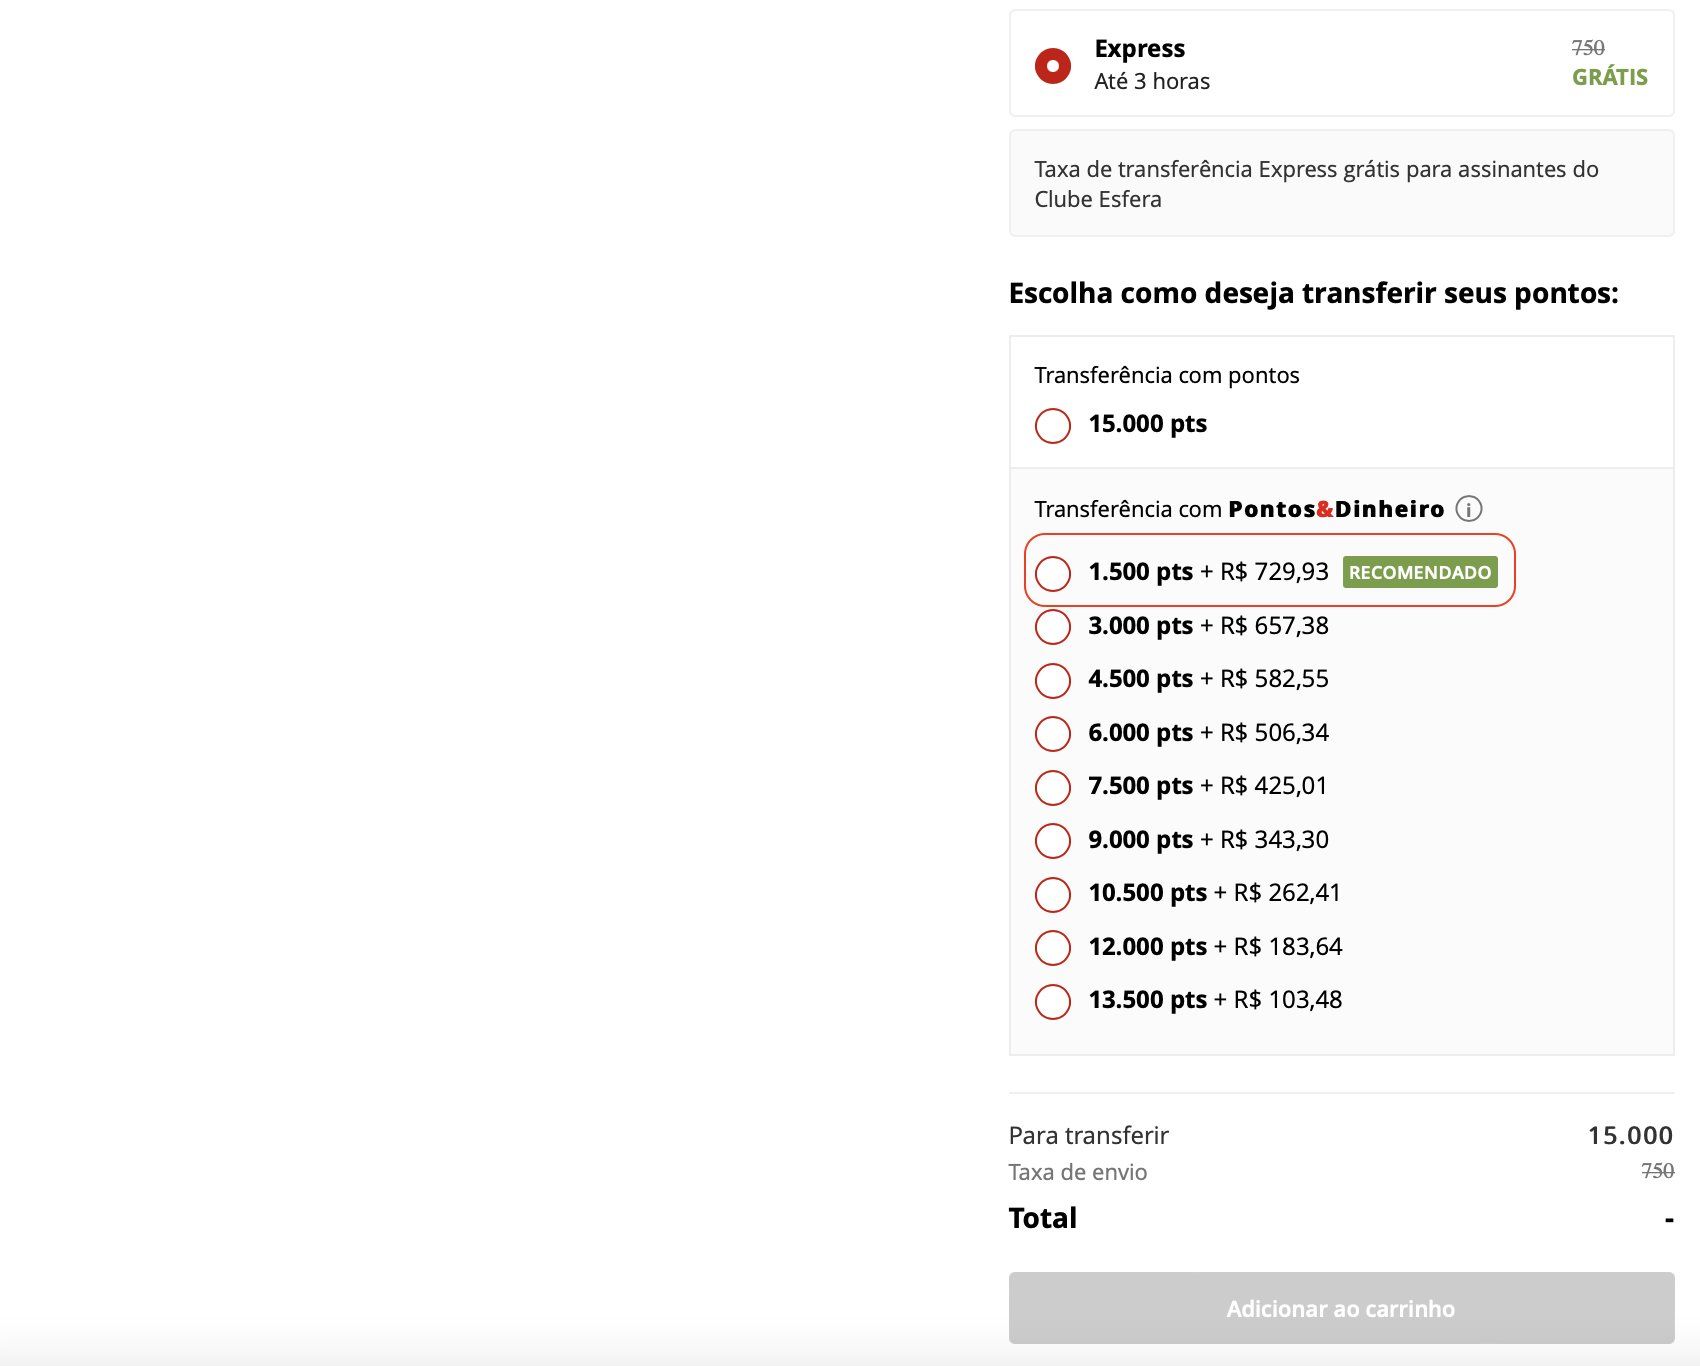The image size is (1700, 1366).
Task: Click the Clube Esfera free transfer notice
Action: pyautogui.click(x=1341, y=183)
